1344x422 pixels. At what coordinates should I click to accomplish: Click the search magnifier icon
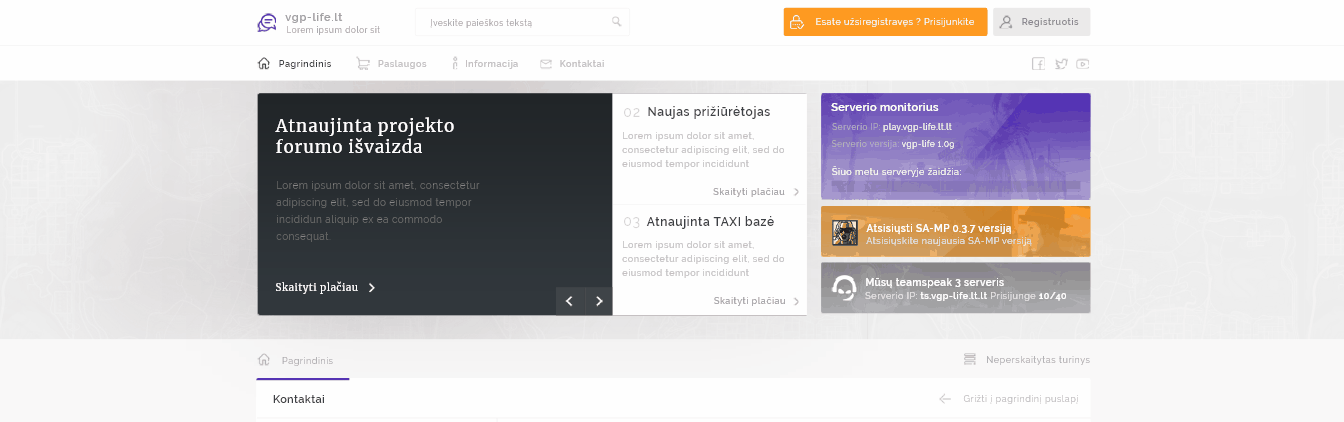click(x=616, y=21)
